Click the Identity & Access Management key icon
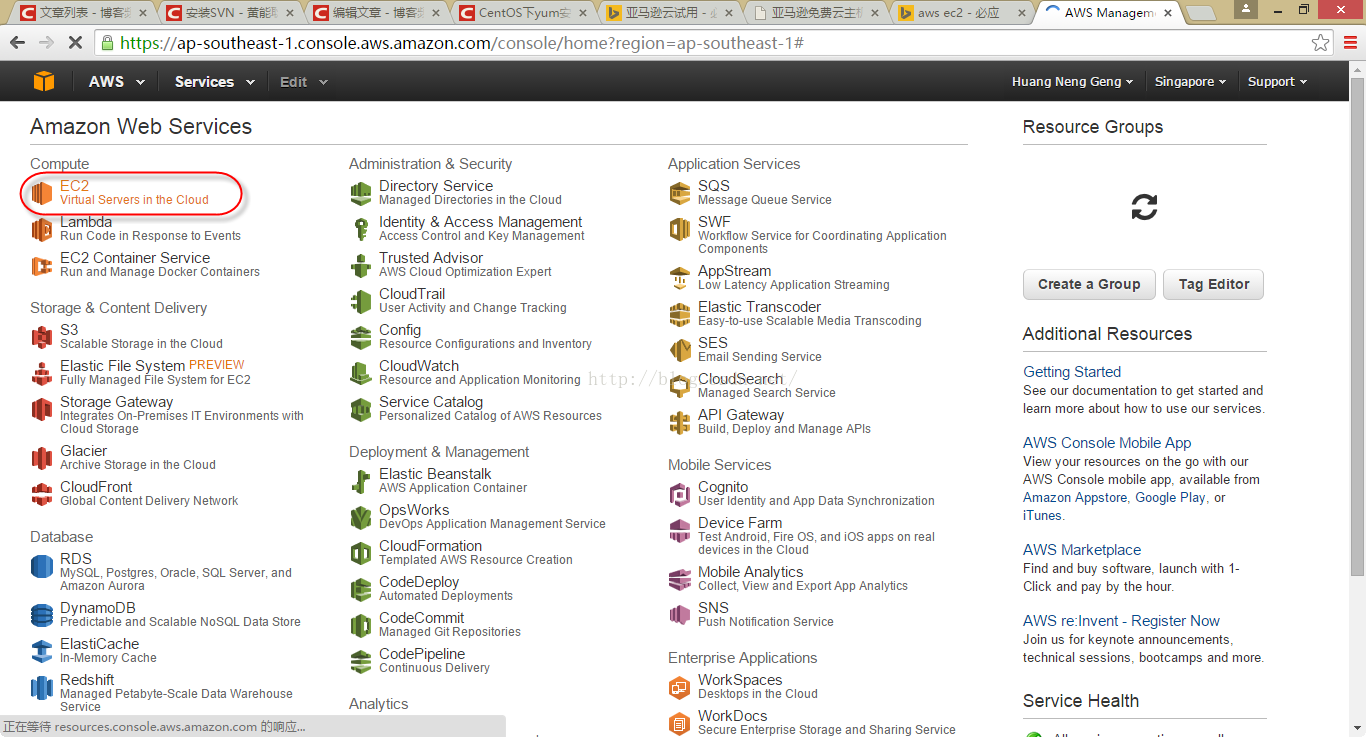The image size is (1366, 737). pos(361,229)
